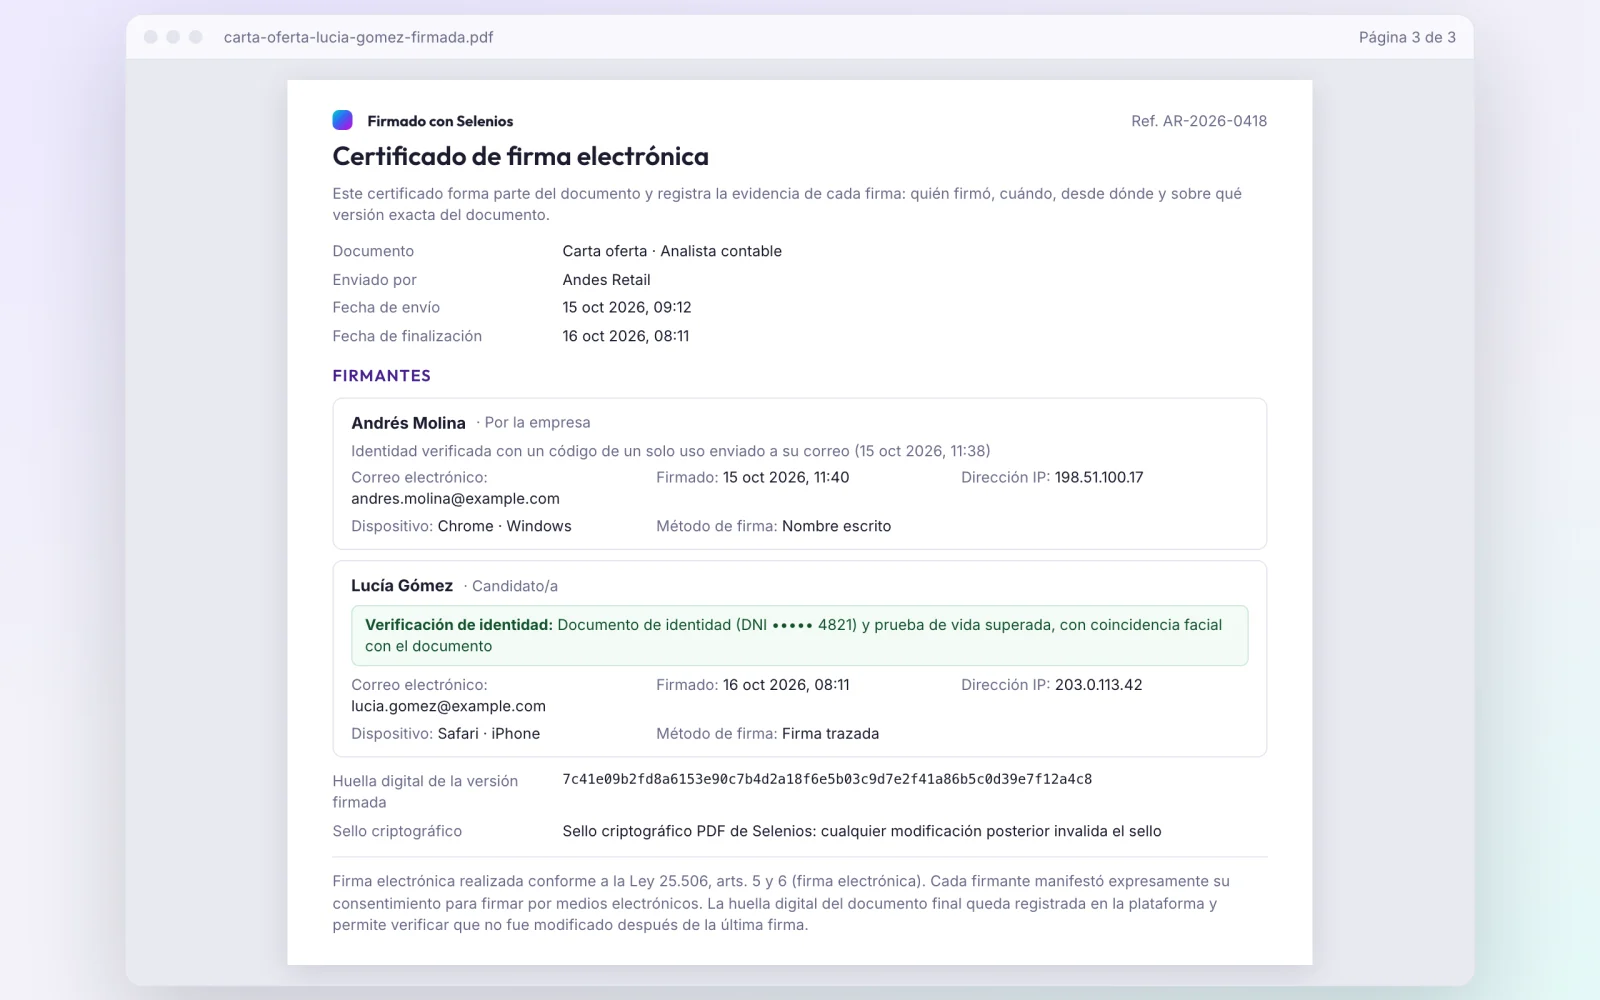Click the document hash starting 7c41e09b2fd8

tap(827, 779)
